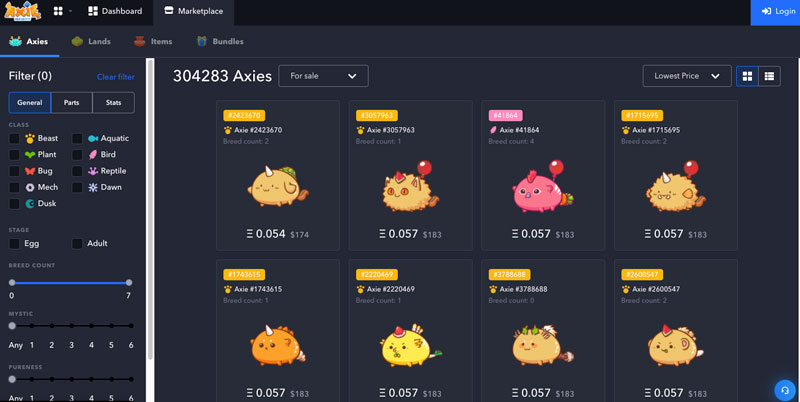Viewport: 800px width, 402px height.
Task: Open the #3057963 ID badge
Action: click(x=377, y=115)
